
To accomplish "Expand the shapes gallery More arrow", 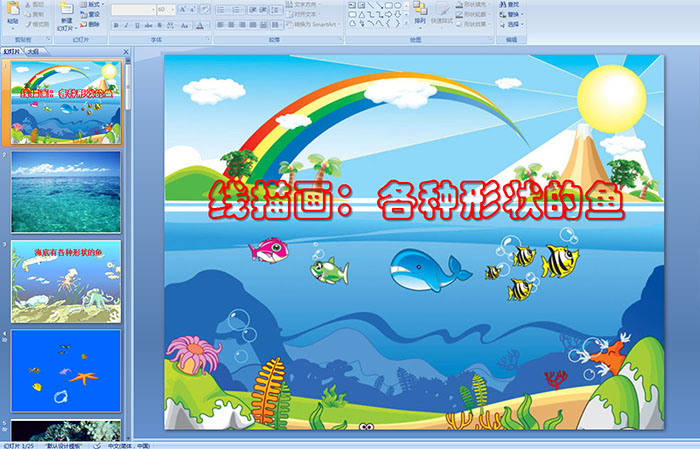I will tap(406, 24).
